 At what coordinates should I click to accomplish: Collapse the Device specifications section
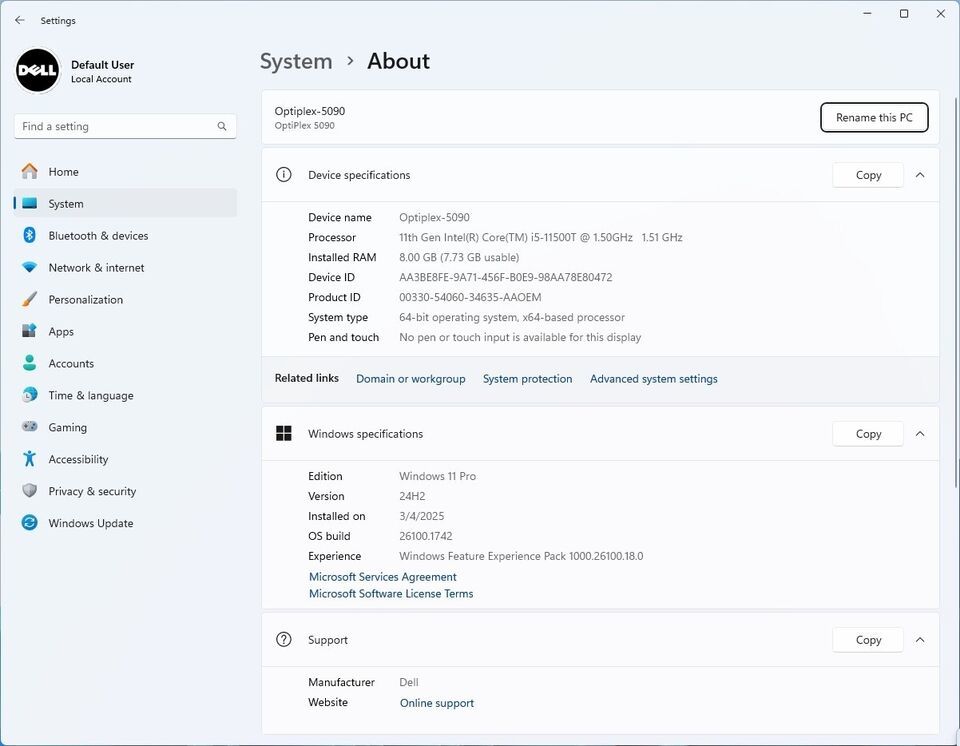click(920, 175)
